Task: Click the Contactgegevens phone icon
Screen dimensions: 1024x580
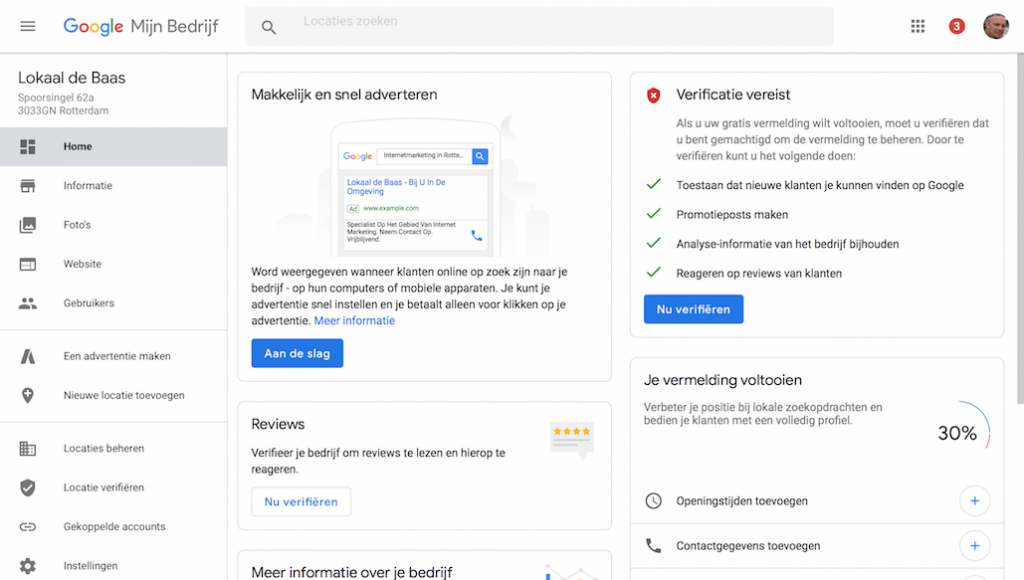Action: click(x=653, y=545)
